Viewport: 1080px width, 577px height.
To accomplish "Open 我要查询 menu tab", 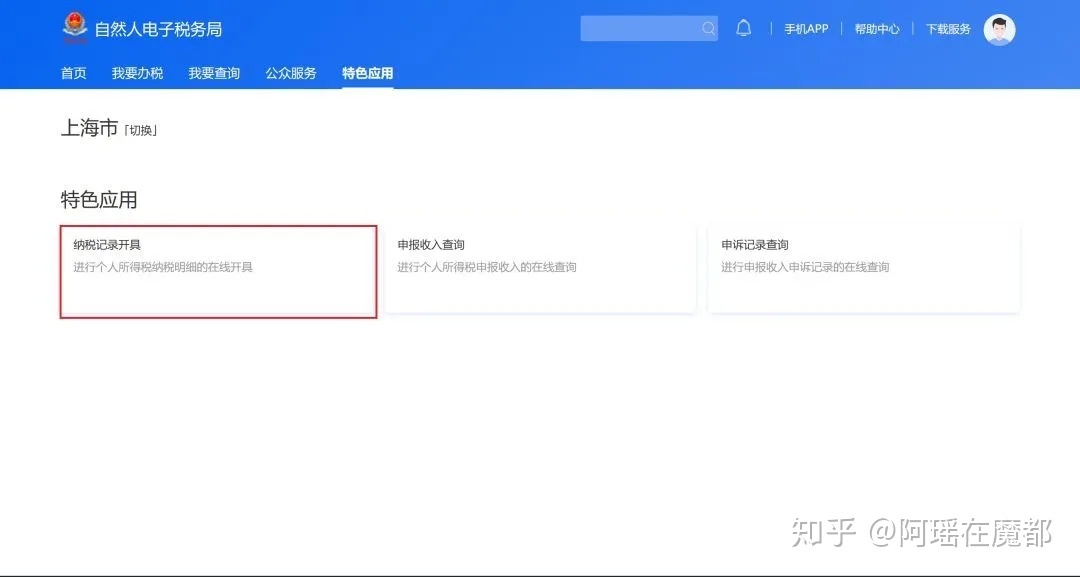I will [x=214, y=73].
